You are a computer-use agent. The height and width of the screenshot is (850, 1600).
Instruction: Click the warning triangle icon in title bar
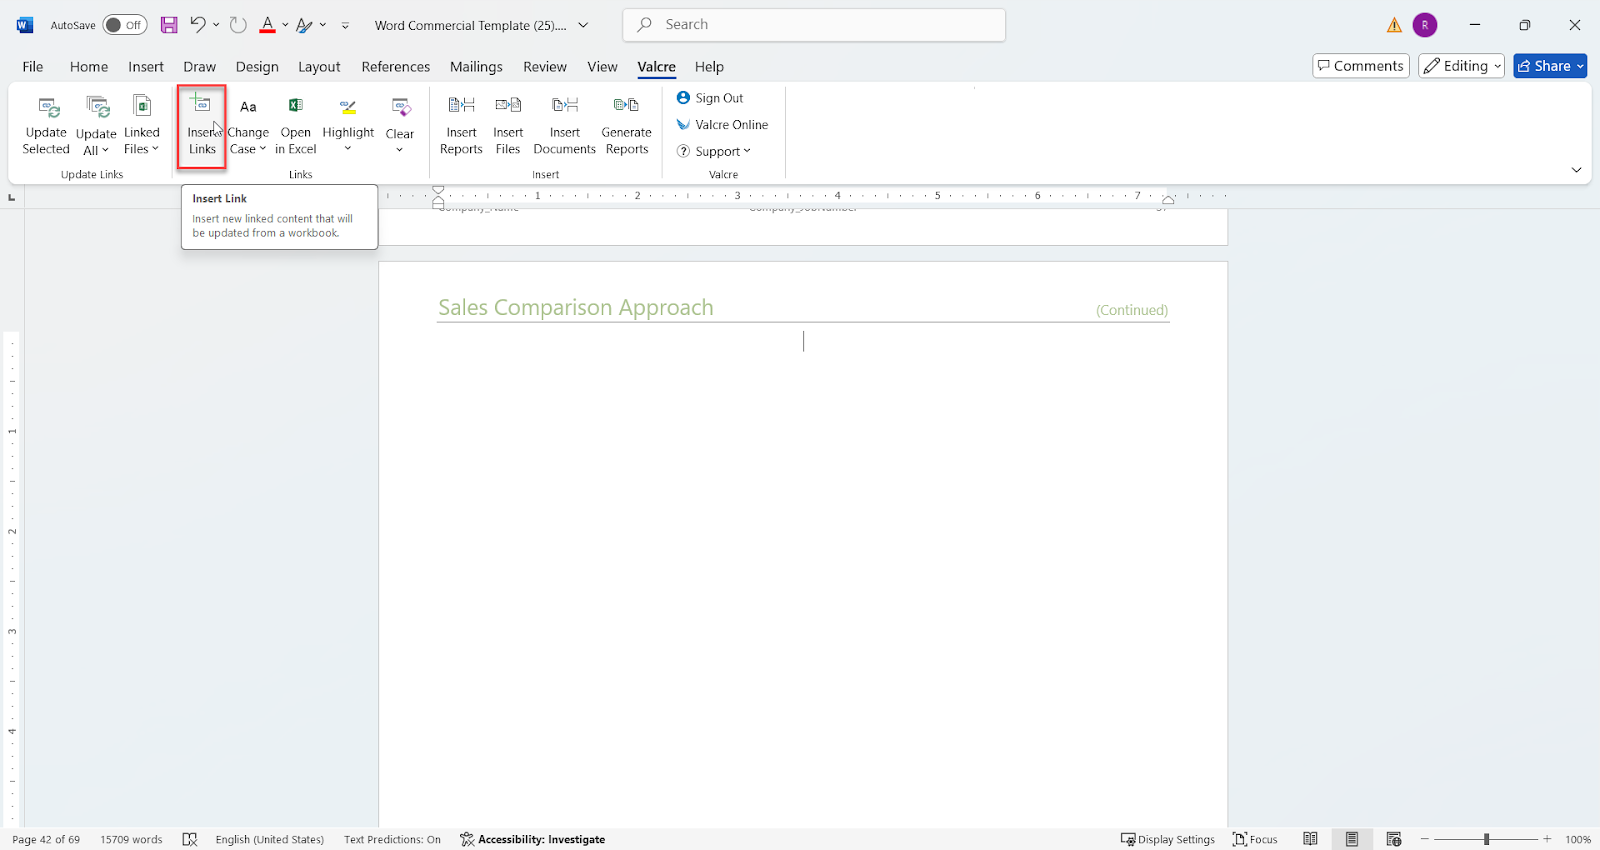1394,25
